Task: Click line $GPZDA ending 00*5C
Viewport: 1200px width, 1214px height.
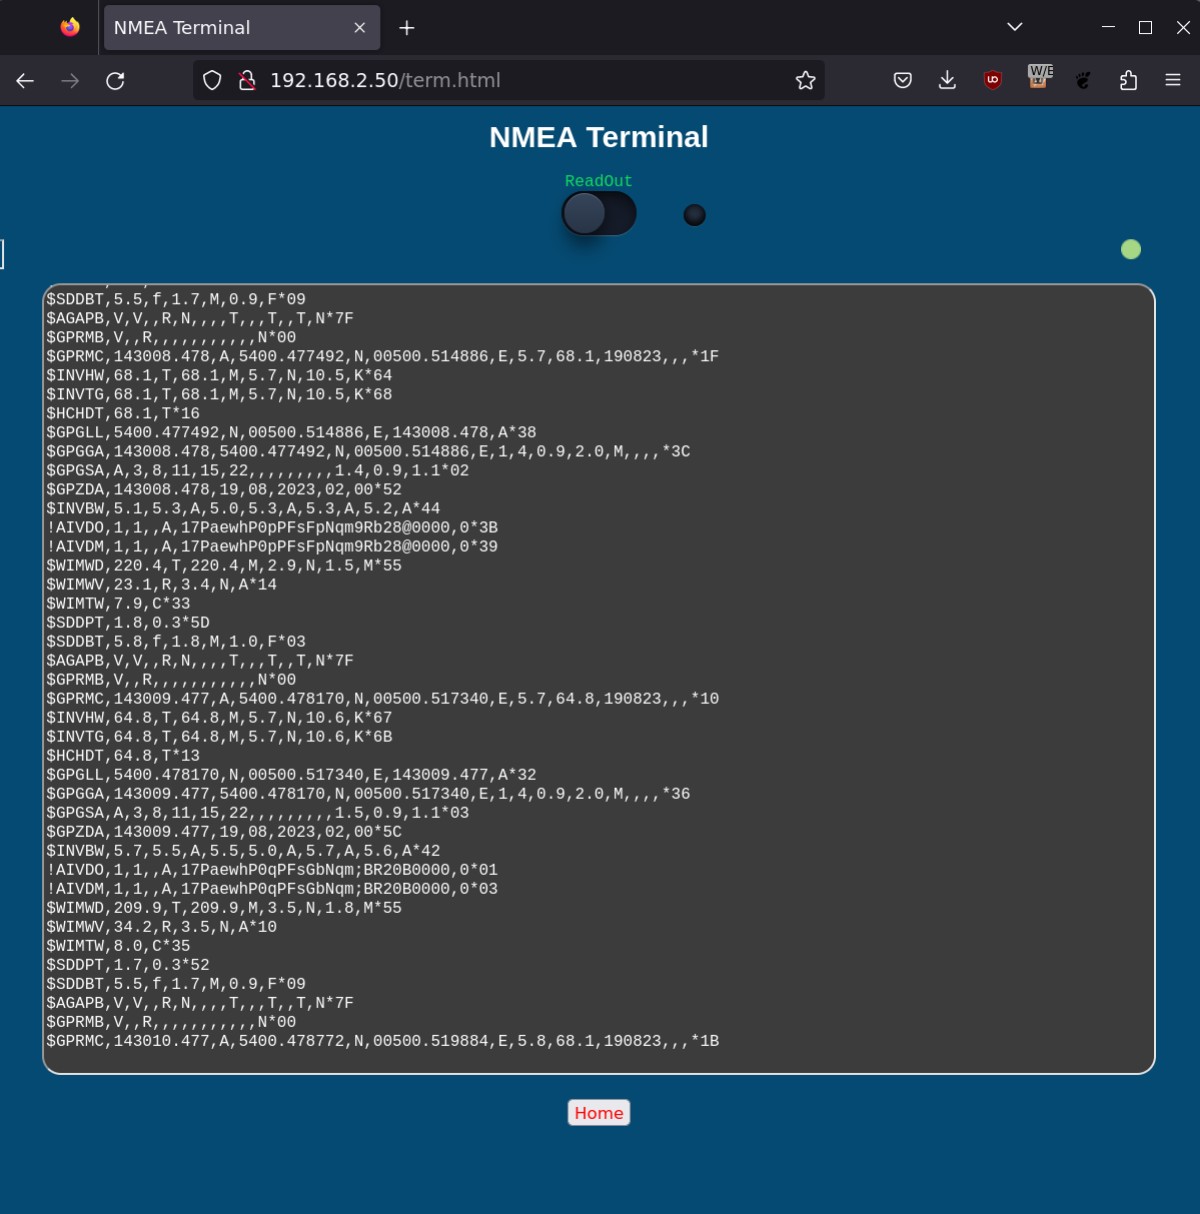Action: point(224,832)
